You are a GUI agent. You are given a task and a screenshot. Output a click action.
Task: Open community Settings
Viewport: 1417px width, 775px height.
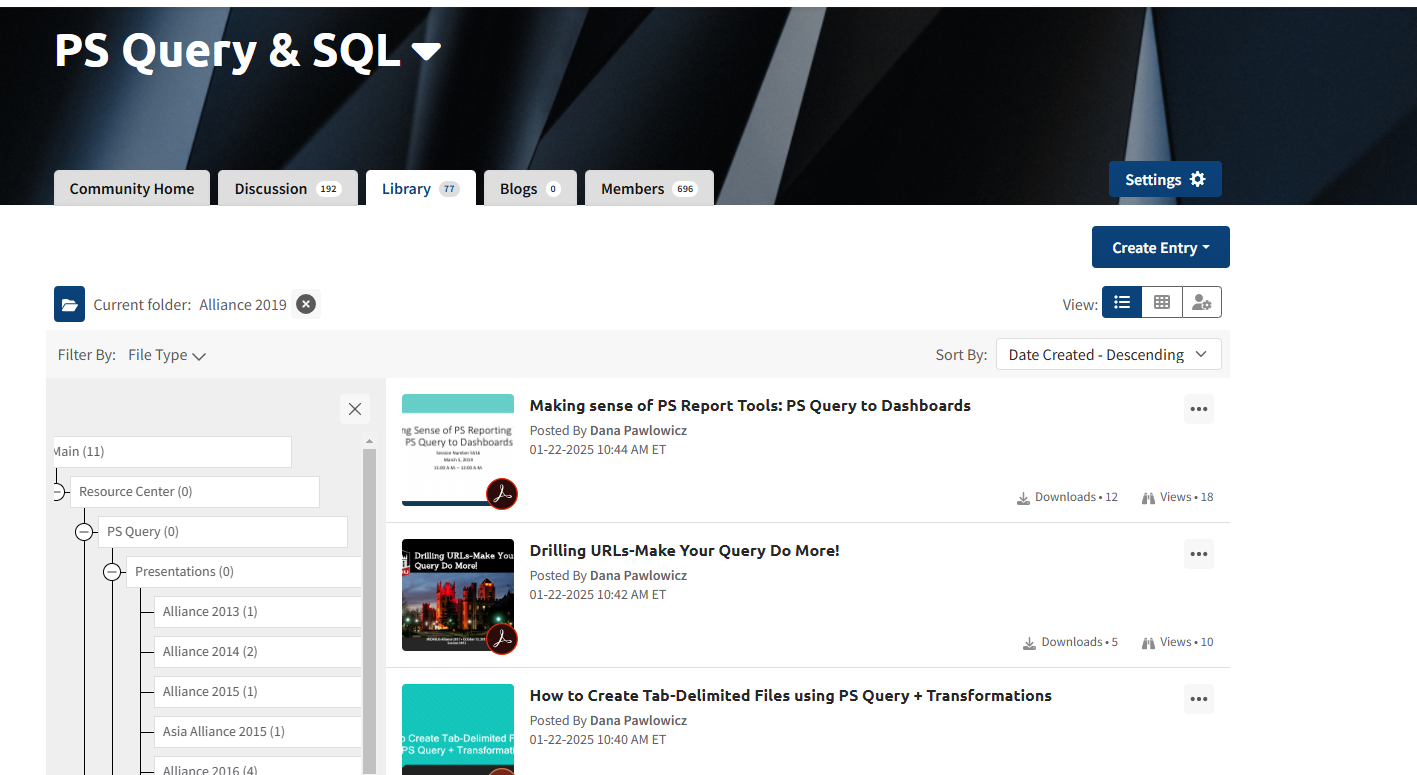(1165, 180)
